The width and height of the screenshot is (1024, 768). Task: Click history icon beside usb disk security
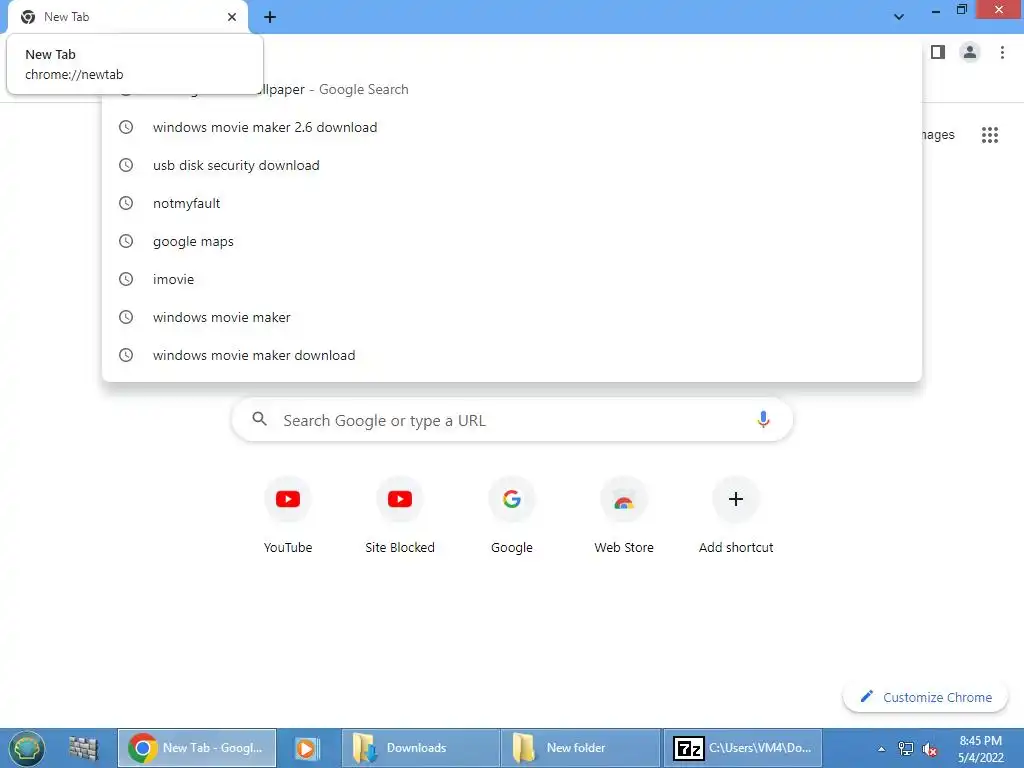pos(126,165)
